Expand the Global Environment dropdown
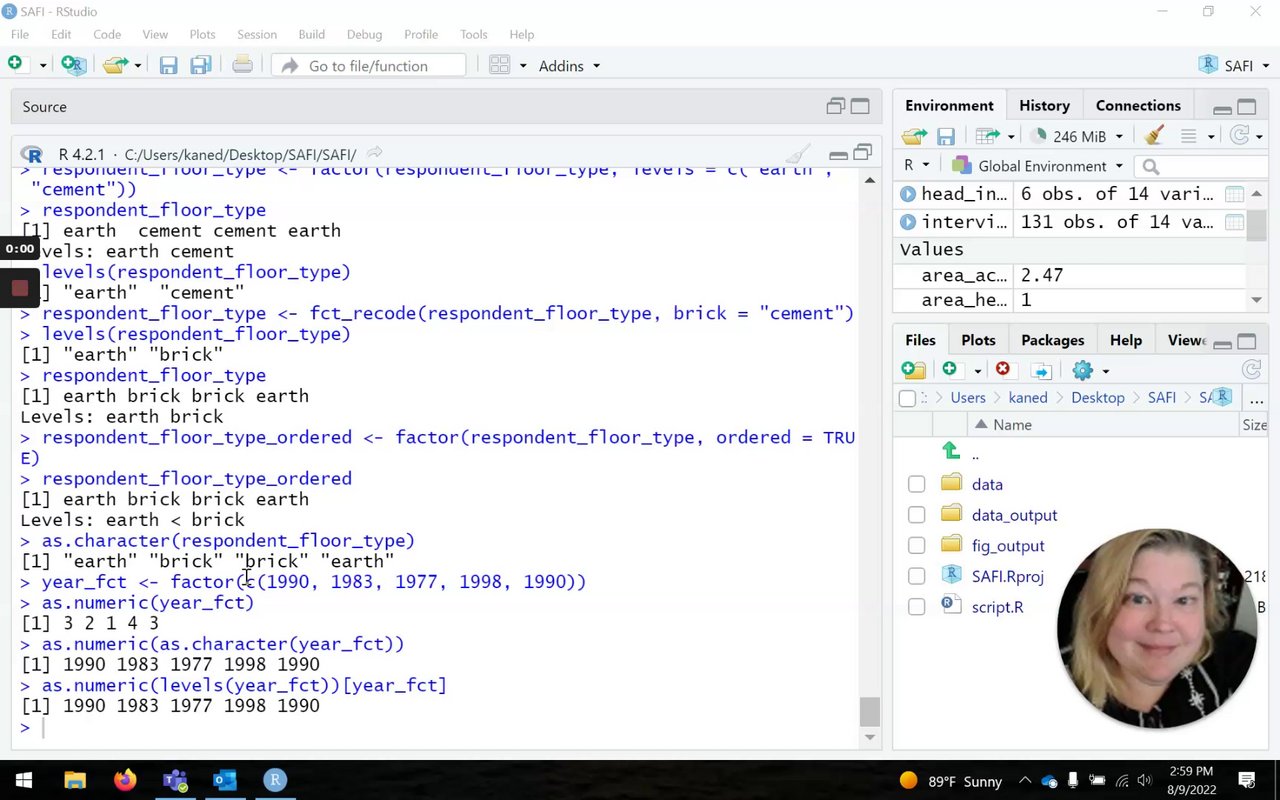The width and height of the screenshot is (1280, 800). pyautogui.click(x=1041, y=166)
